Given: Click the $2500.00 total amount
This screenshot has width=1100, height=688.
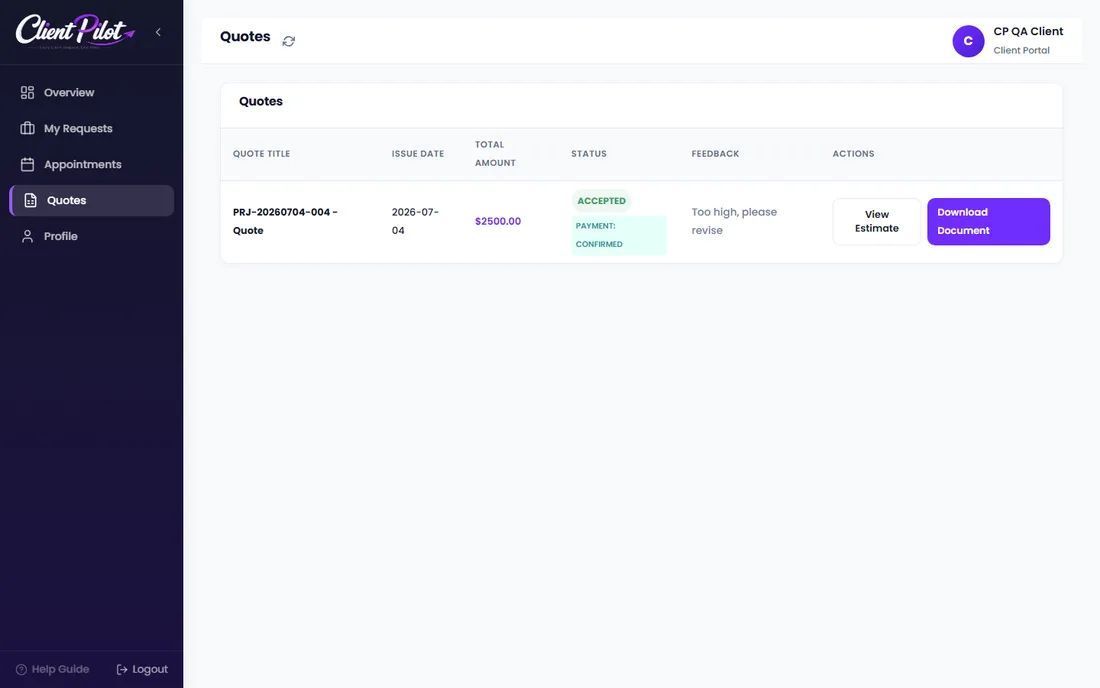Looking at the screenshot, I should [497, 222].
